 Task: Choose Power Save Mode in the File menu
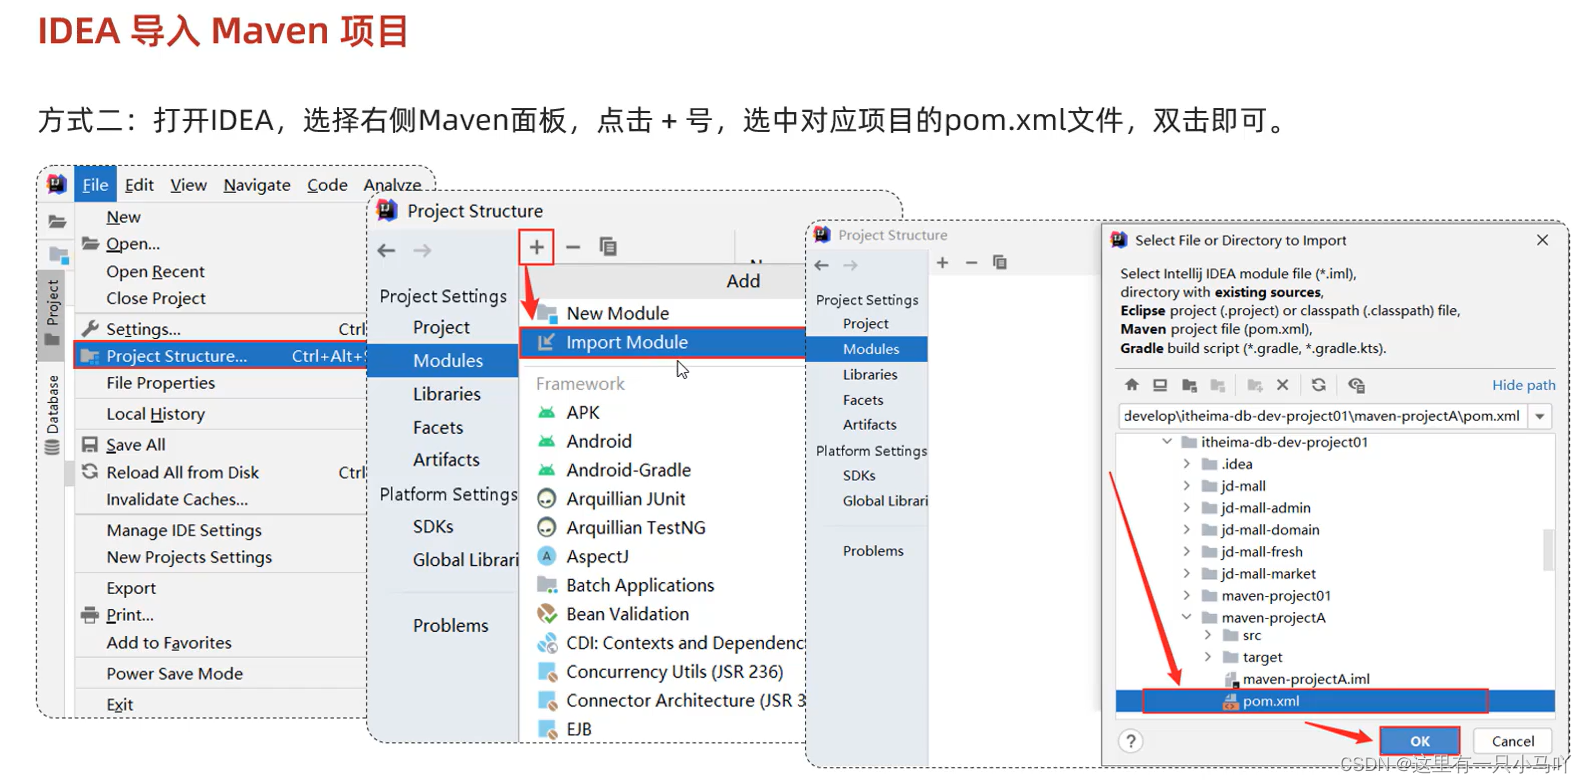[x=174, y=674]
